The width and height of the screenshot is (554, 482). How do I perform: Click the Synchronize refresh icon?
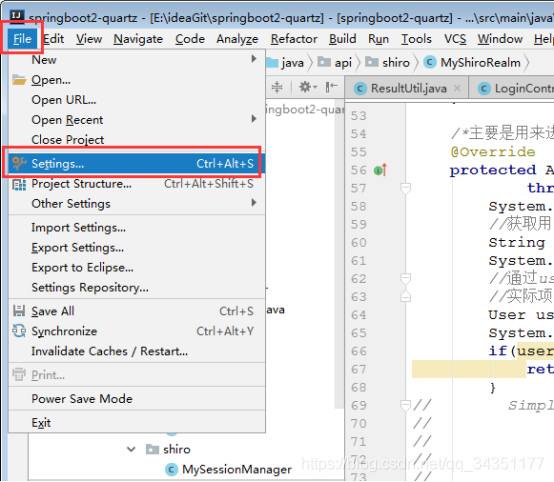click(19, 331)
